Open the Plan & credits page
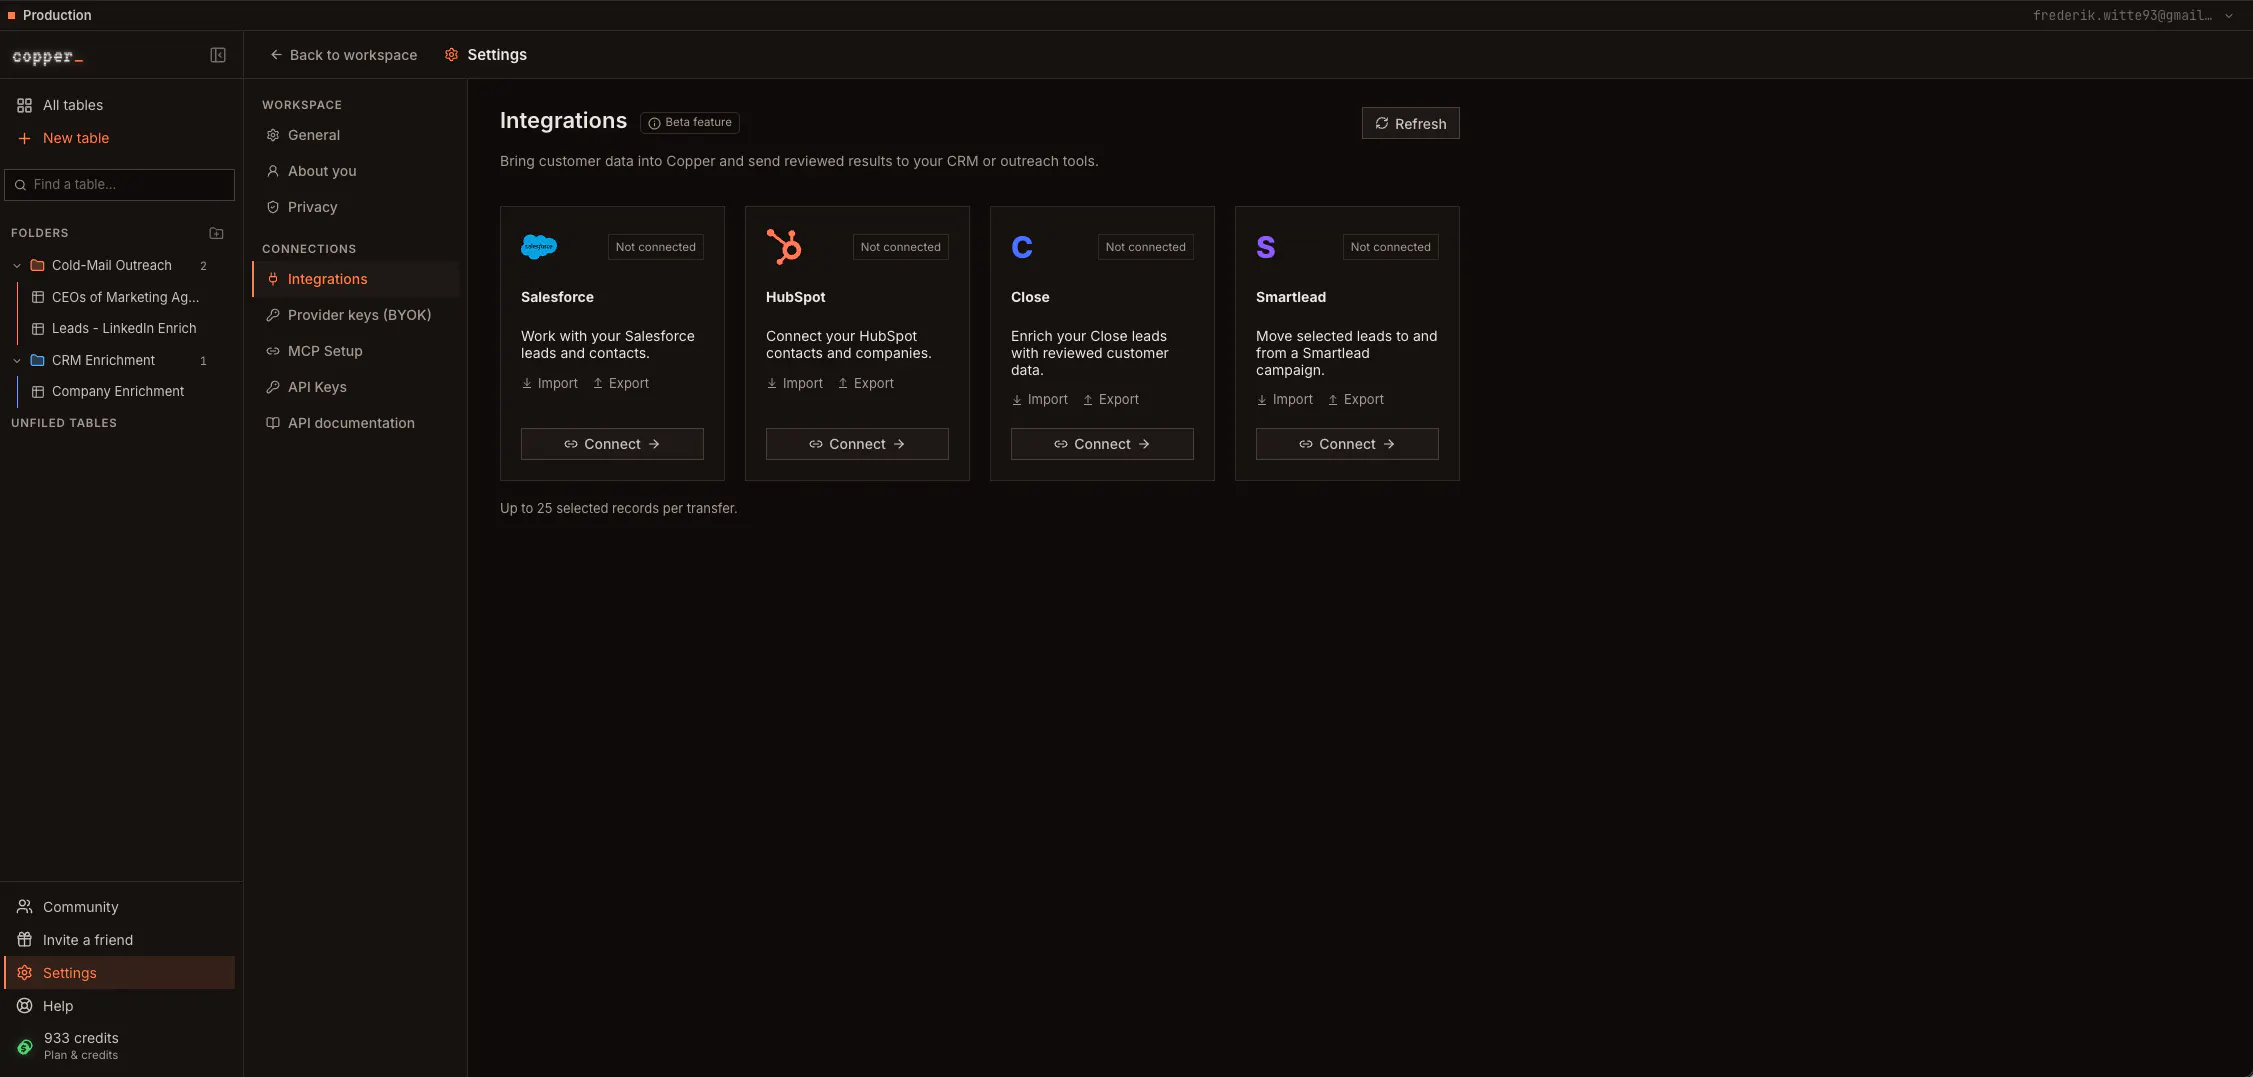The image size is (2253, 1077). tap(120, 1046)
